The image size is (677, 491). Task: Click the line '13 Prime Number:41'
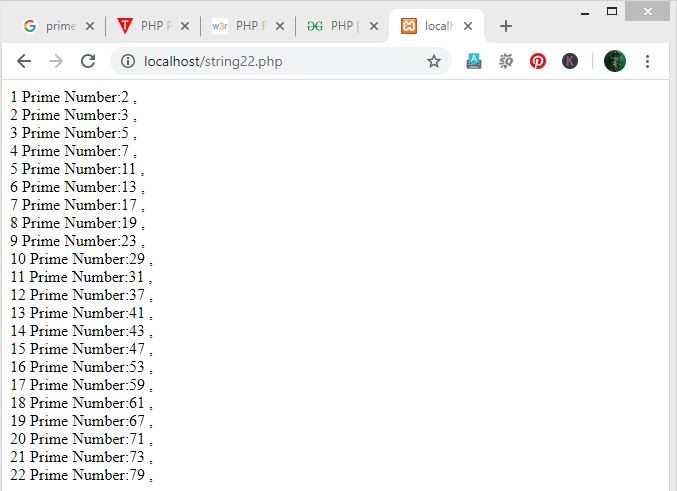coord(81,313)
